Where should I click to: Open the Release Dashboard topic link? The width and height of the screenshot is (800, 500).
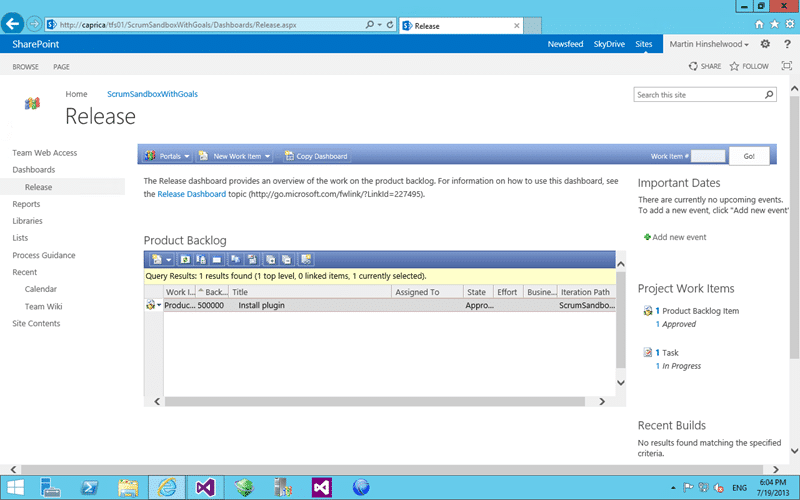(x=192, y=194)
